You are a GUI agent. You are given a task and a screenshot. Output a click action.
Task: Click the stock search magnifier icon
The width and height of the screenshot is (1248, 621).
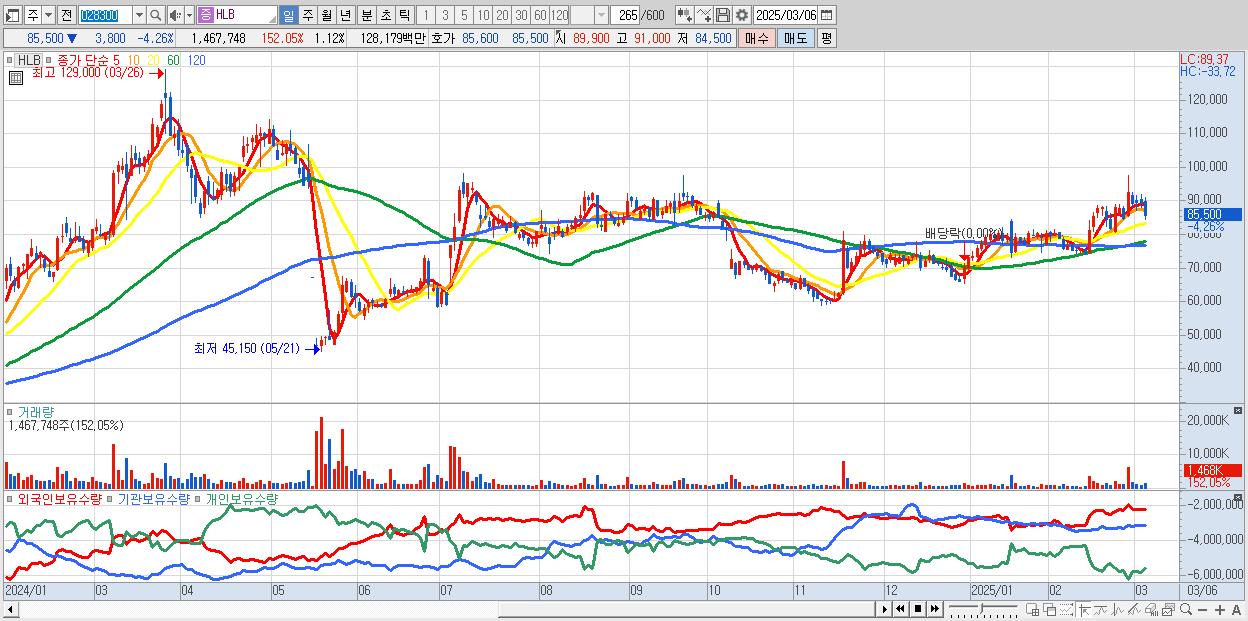click(155, 15)
